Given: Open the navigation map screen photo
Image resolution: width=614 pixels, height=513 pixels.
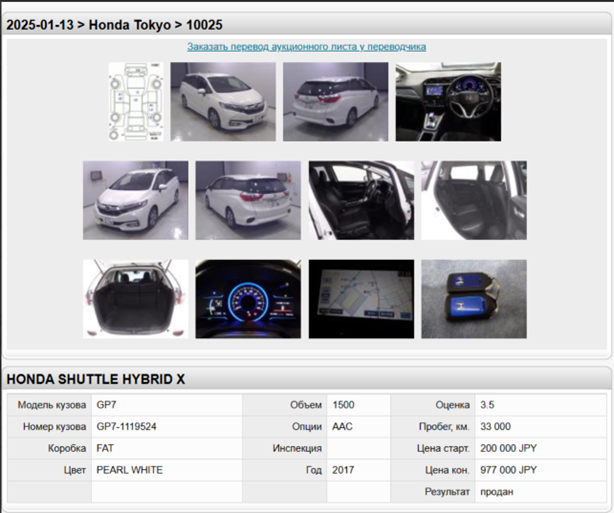Looking at the screenshot, I should click(x=361, y=299).
